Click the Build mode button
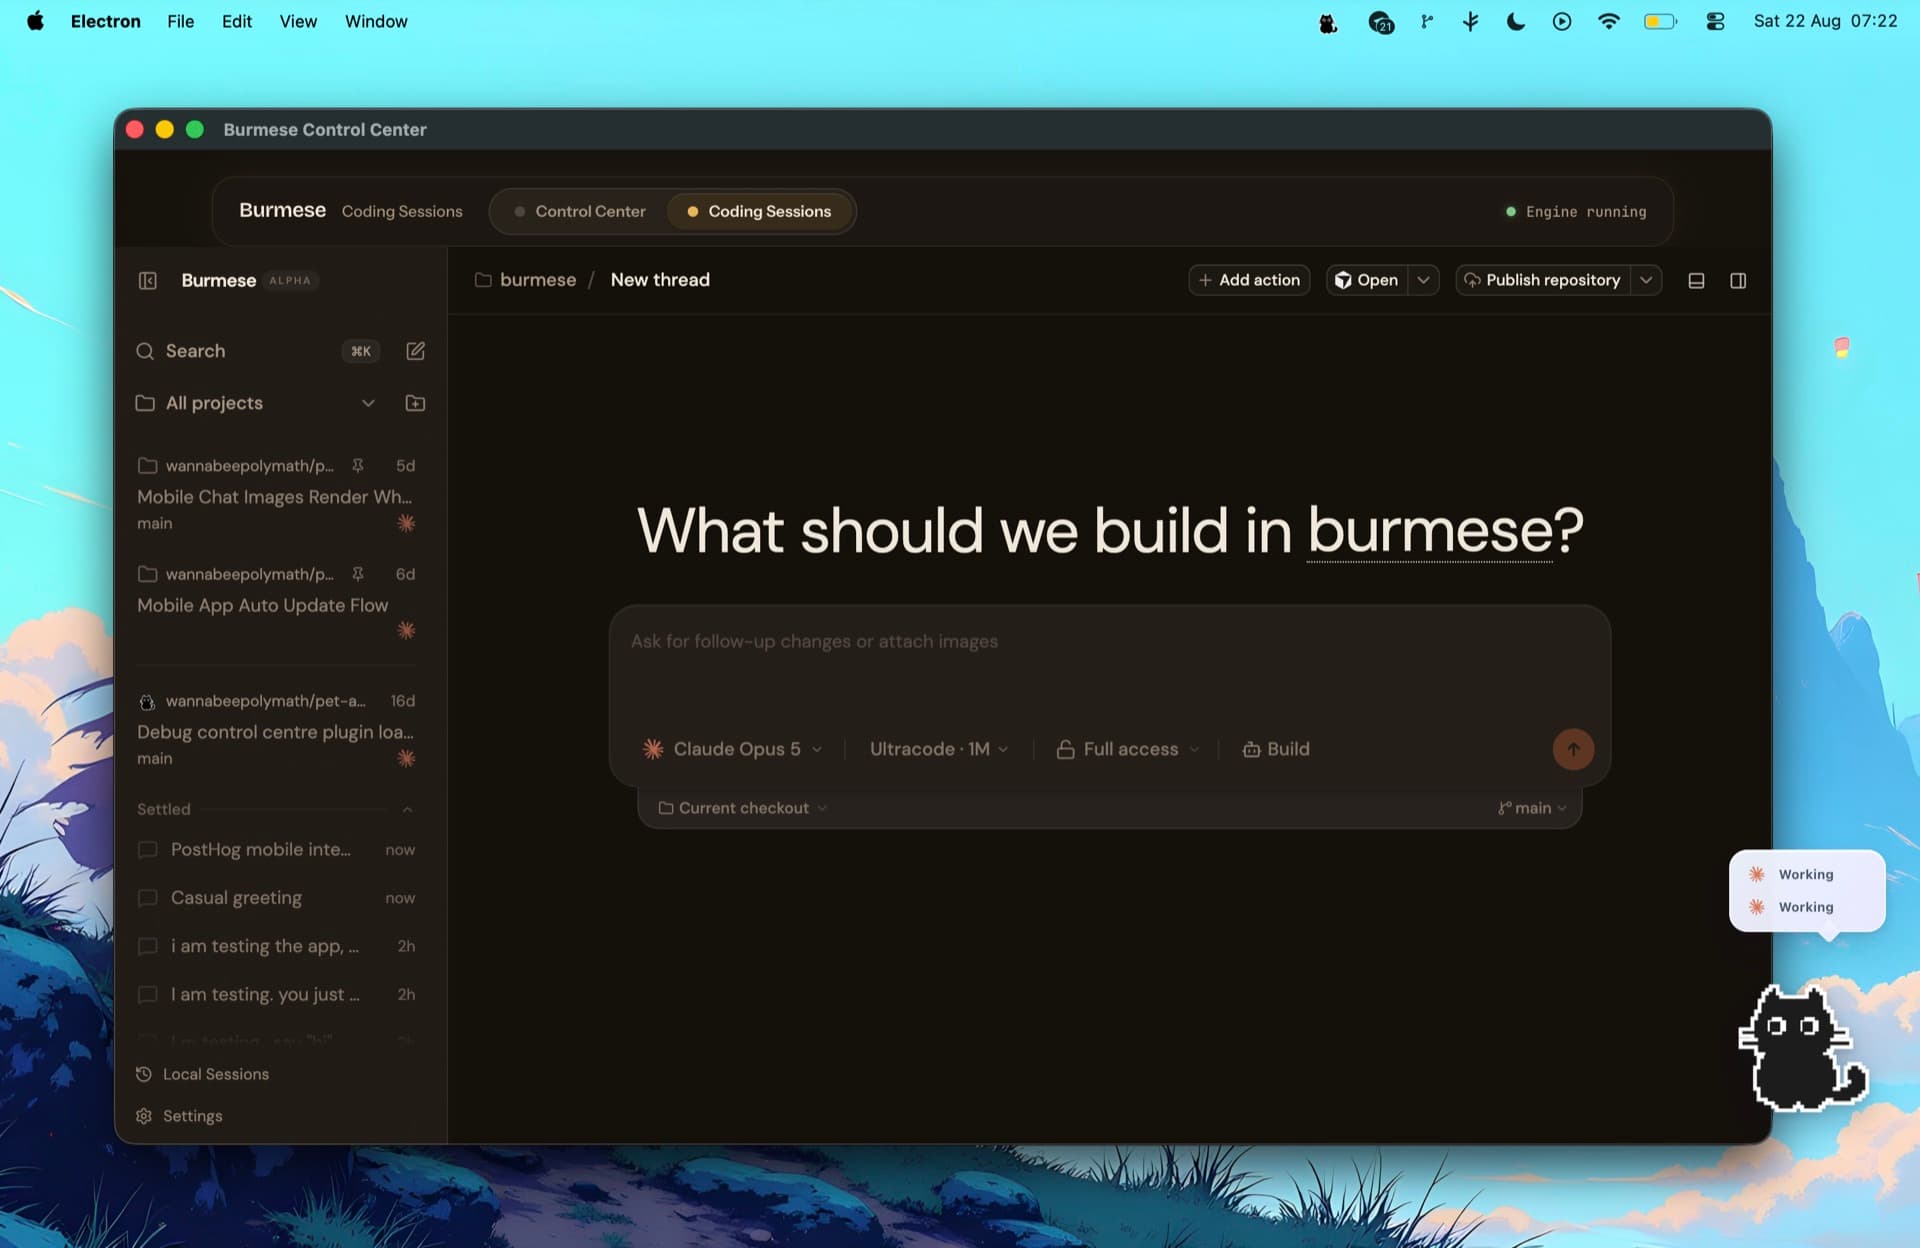 pyautogui.click(x=1276, y=749)
